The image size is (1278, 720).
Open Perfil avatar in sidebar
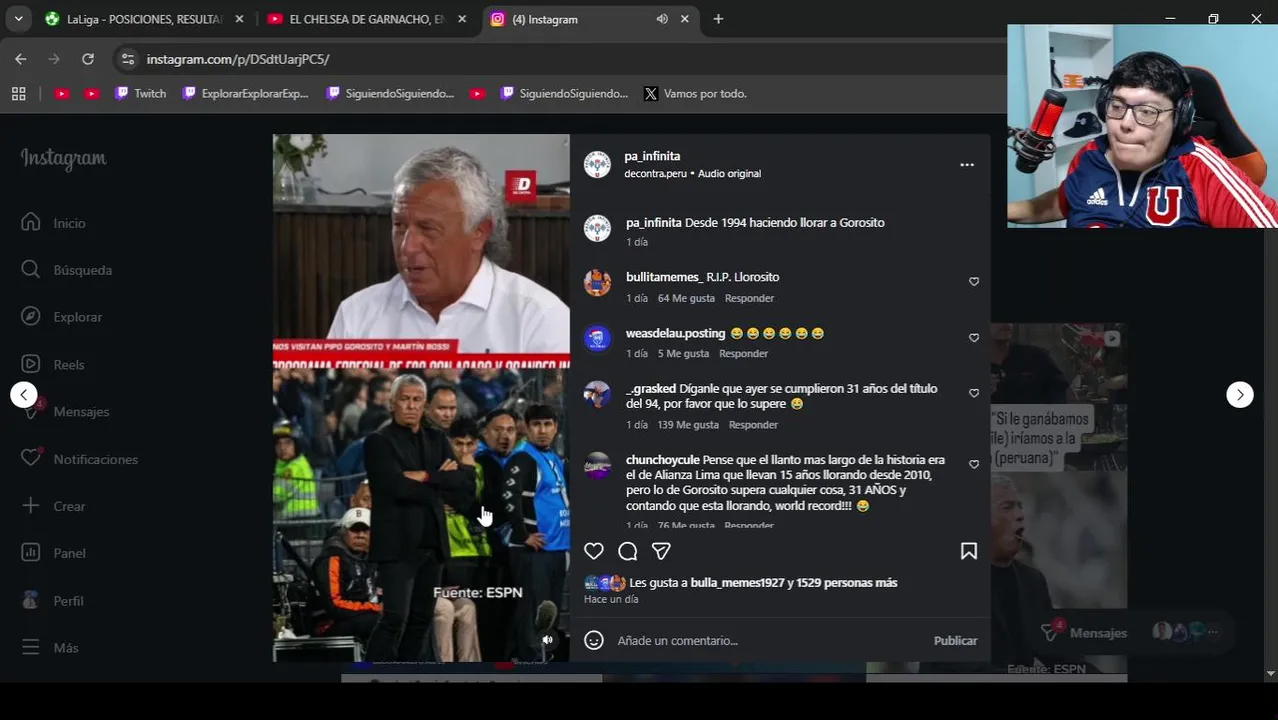click(x=31, y=600)
